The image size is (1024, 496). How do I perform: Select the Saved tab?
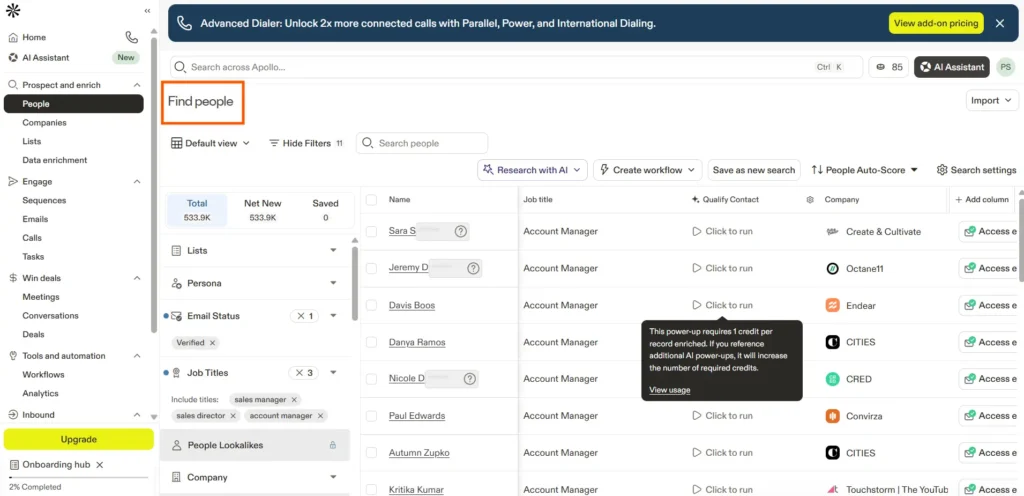(x=325, y=209)
